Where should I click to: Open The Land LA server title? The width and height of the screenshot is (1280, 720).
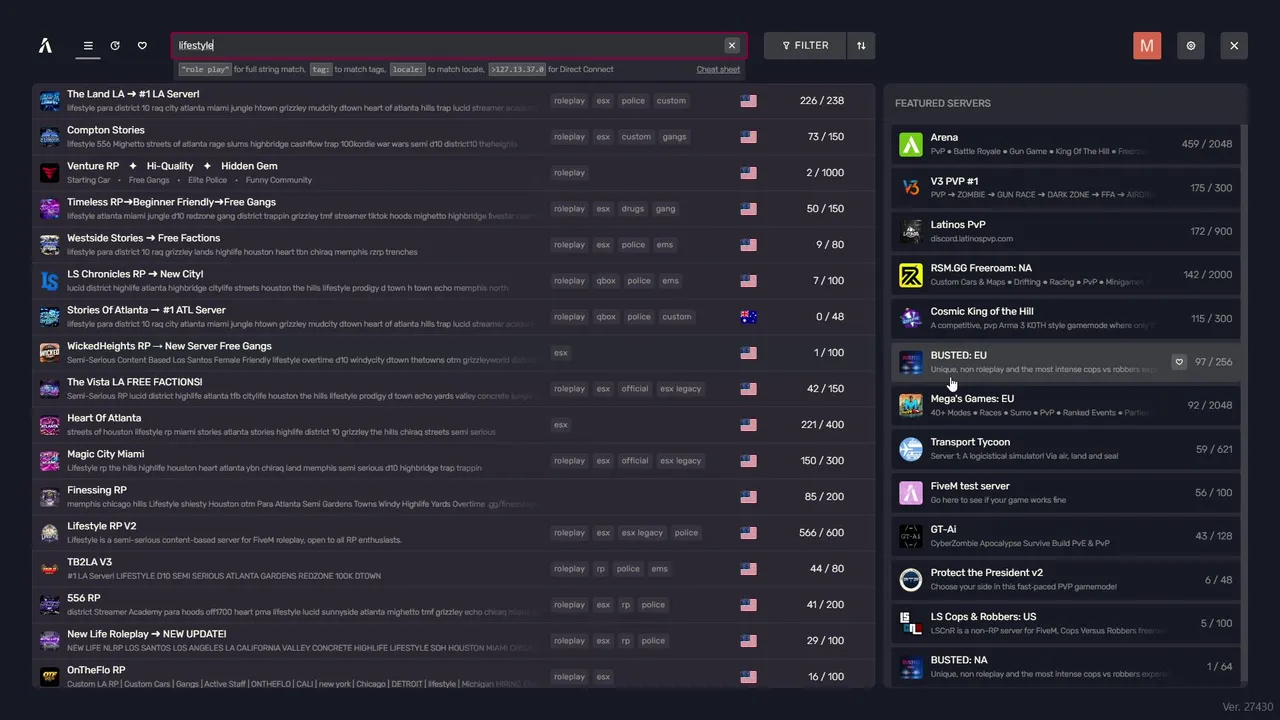pos(133,94)
